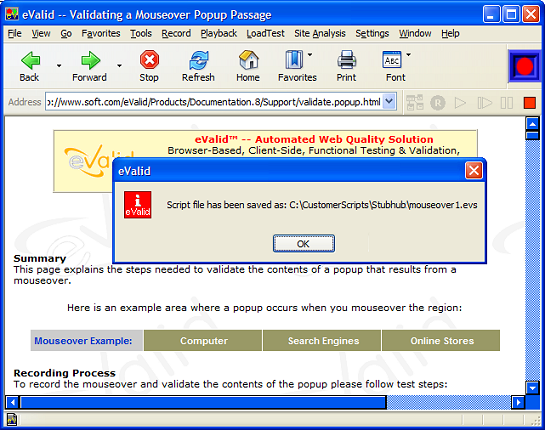
Task: Expand the Forward history dropdown arrow
Action: (x=119, y=65)
